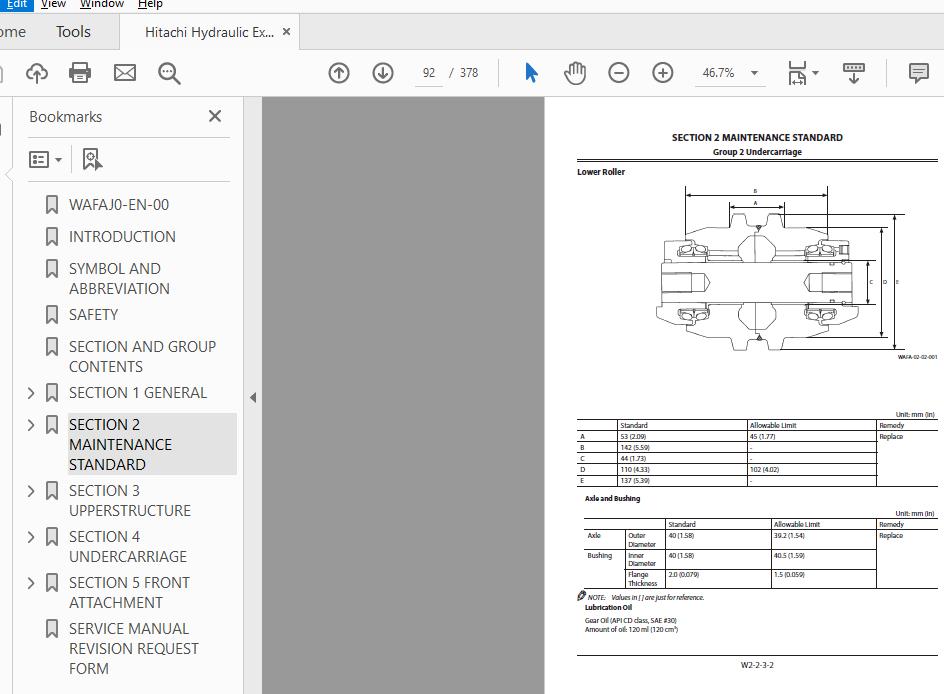Expand SECTION 1 GENERAL bookmark

[31, 393]
